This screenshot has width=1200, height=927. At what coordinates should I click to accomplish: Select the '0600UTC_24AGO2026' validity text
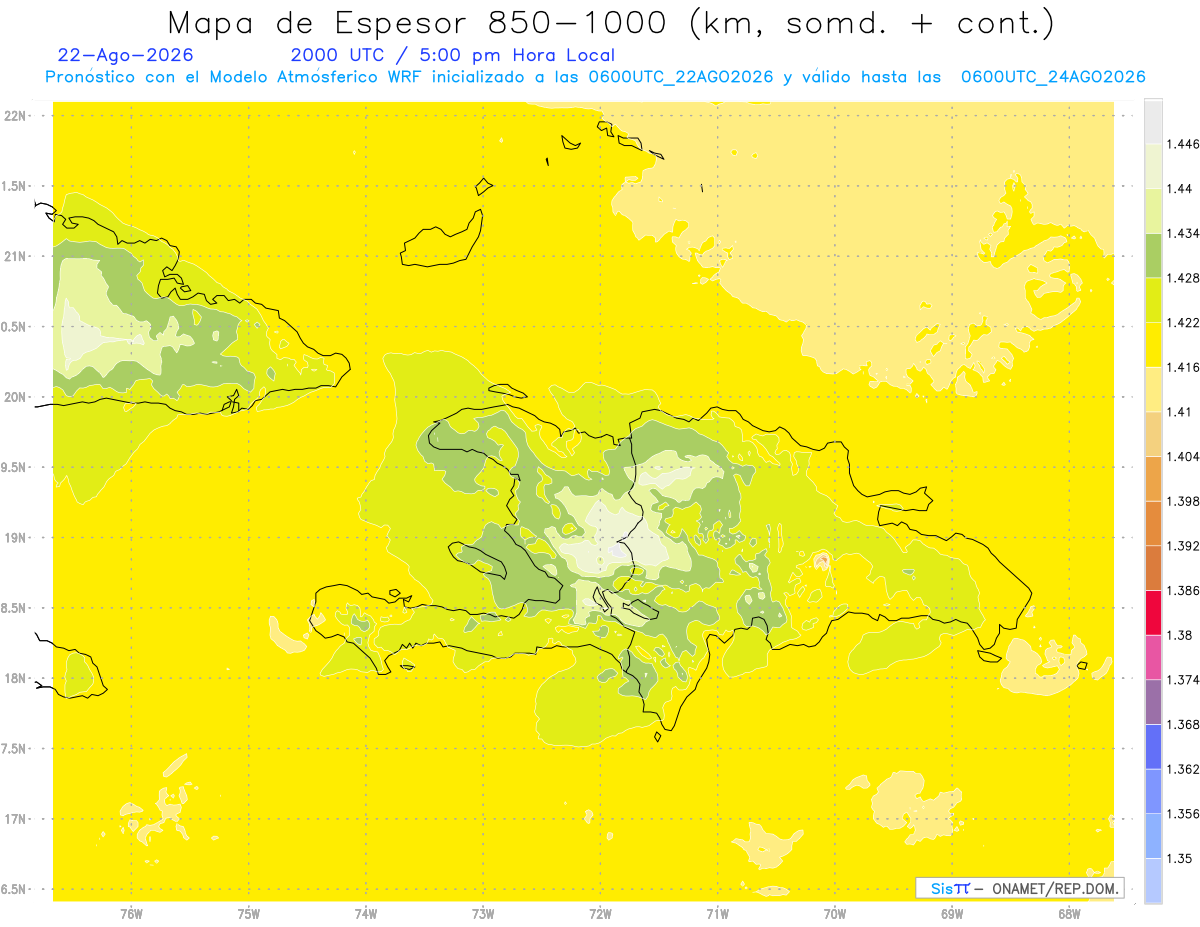(x=1052, y=77)
